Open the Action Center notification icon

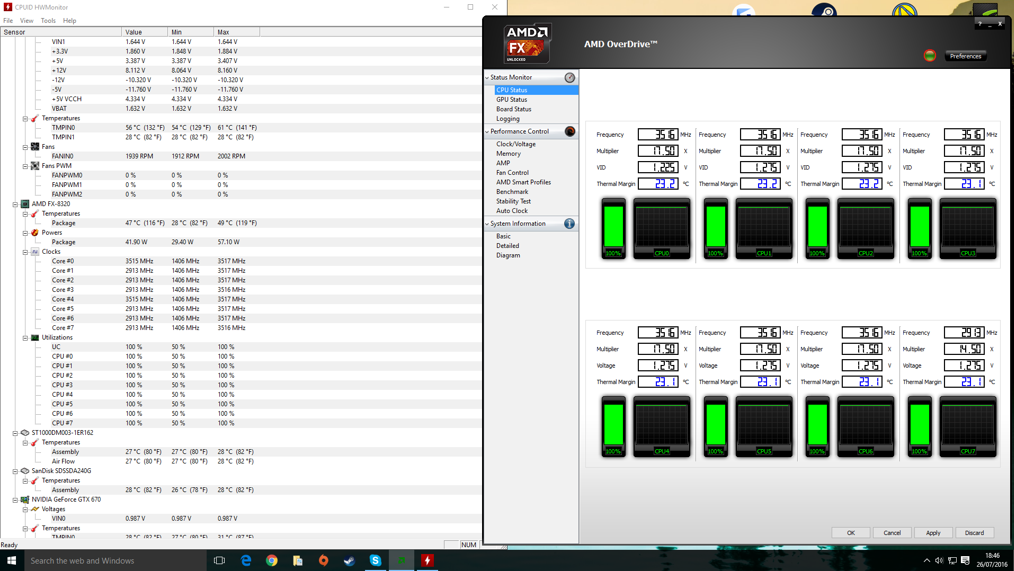[965, 561]
